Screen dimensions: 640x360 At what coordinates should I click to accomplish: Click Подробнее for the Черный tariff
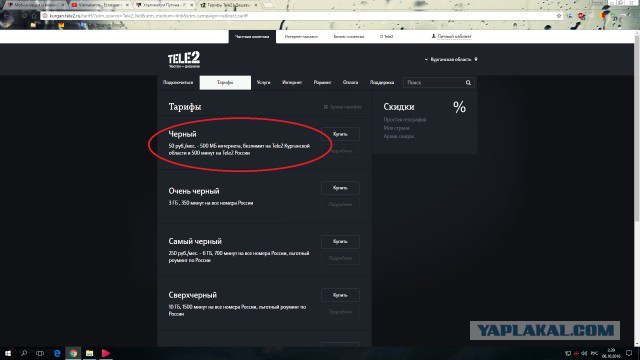(x=340, y=151)
